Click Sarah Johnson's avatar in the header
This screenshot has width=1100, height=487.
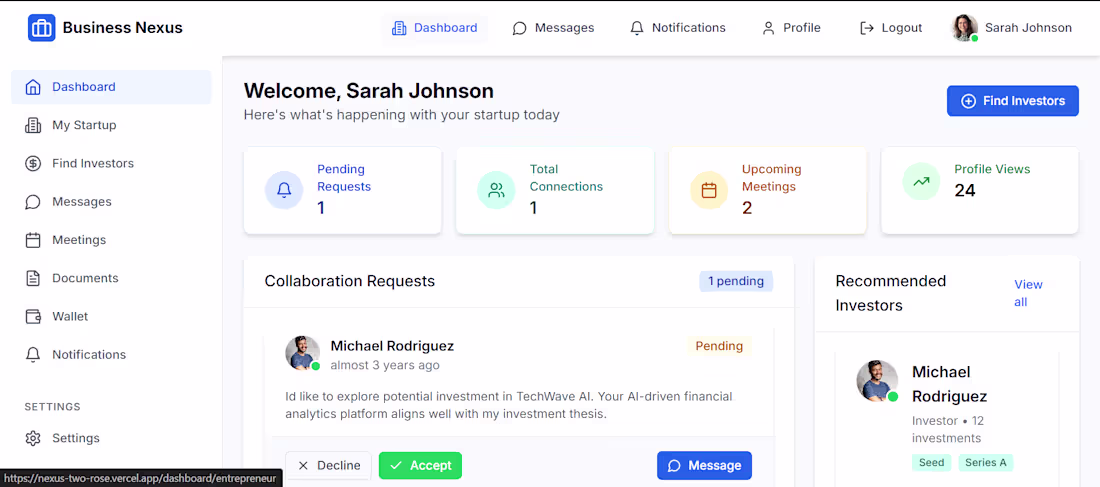(x=965, y=28)
